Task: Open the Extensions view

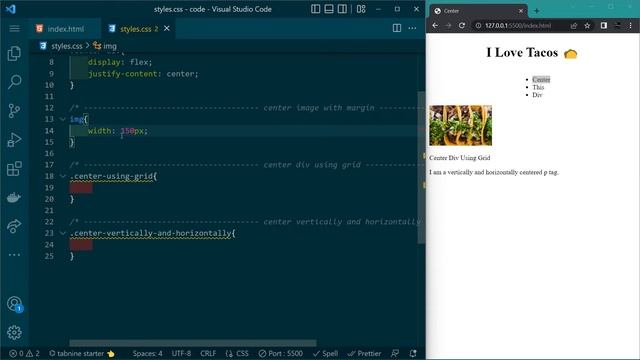Action: (x=14, y=169)
